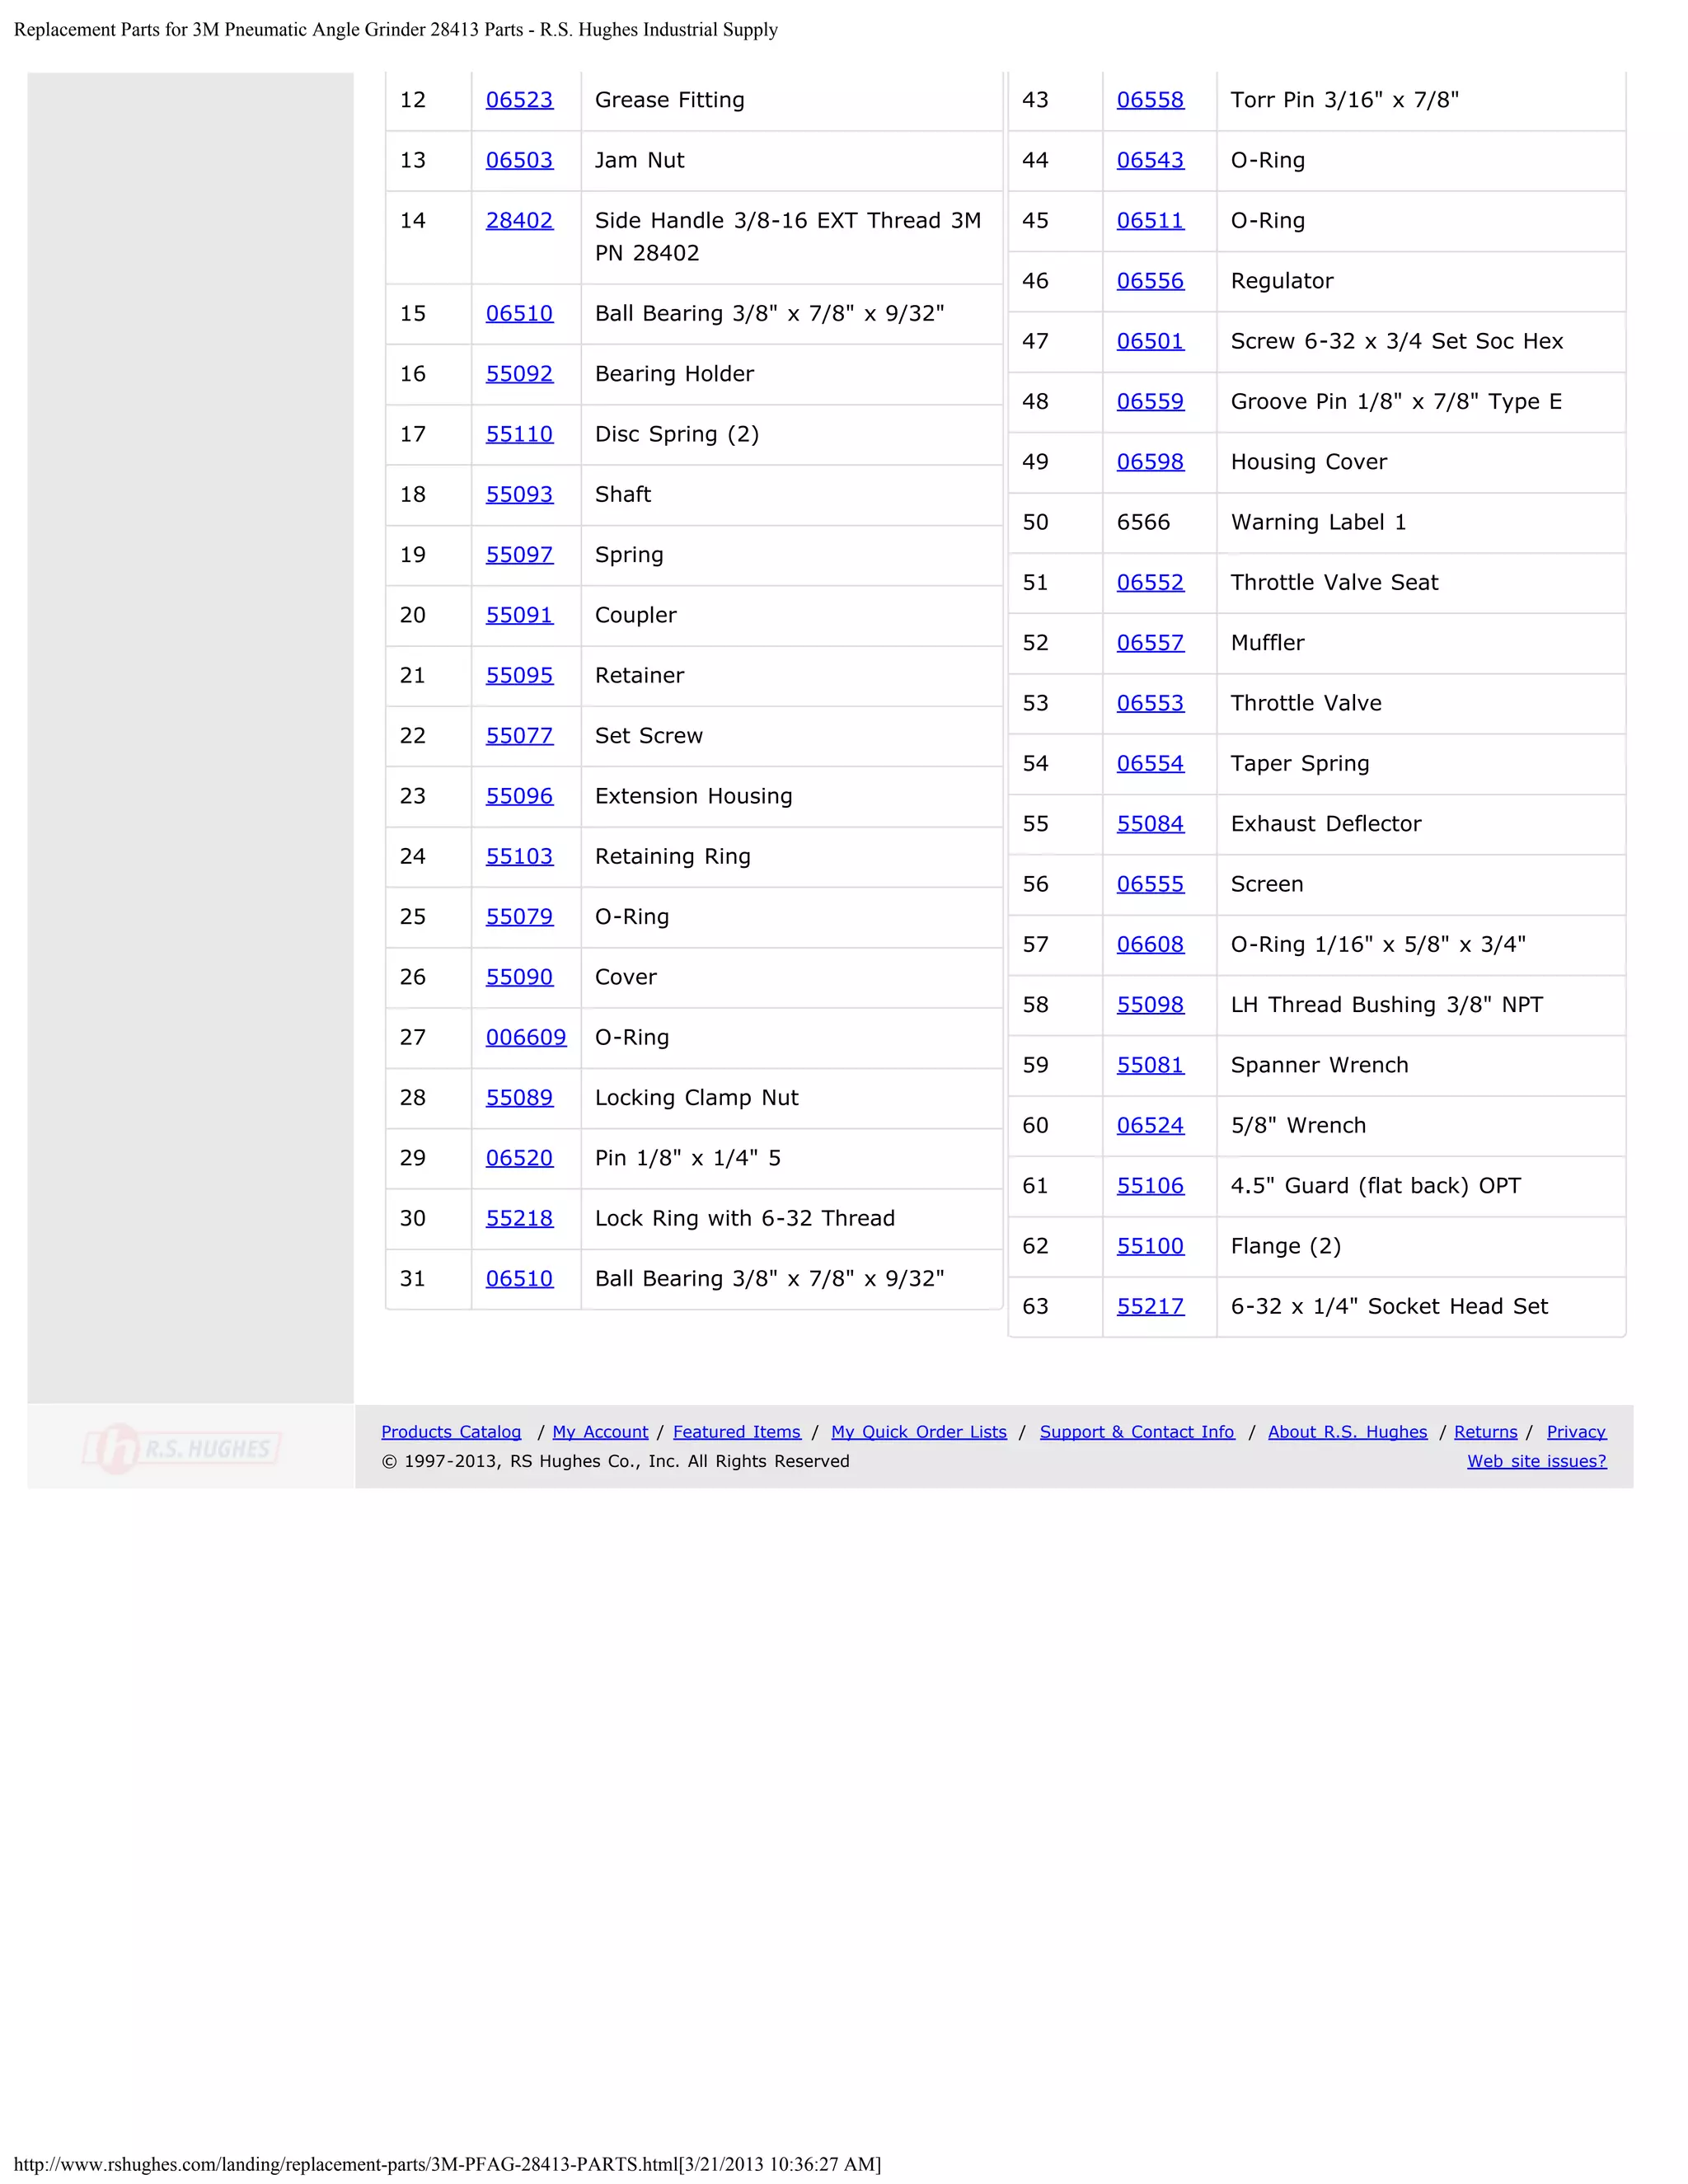Screen dimensions: 1688x2184
Task: Open Muffler part link 06557
Action: click(1150, 643)
